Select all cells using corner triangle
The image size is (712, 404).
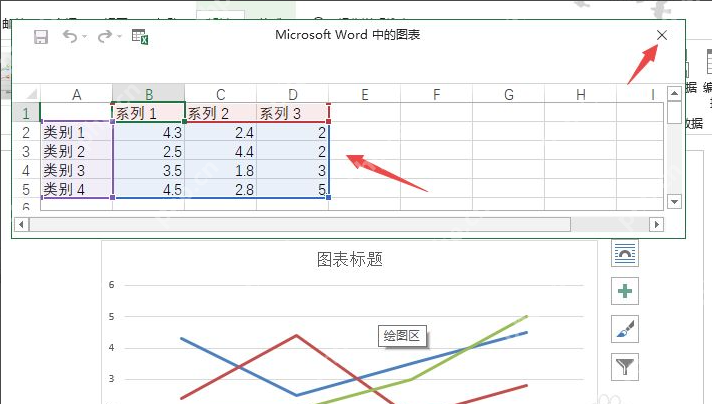point(31,94)
